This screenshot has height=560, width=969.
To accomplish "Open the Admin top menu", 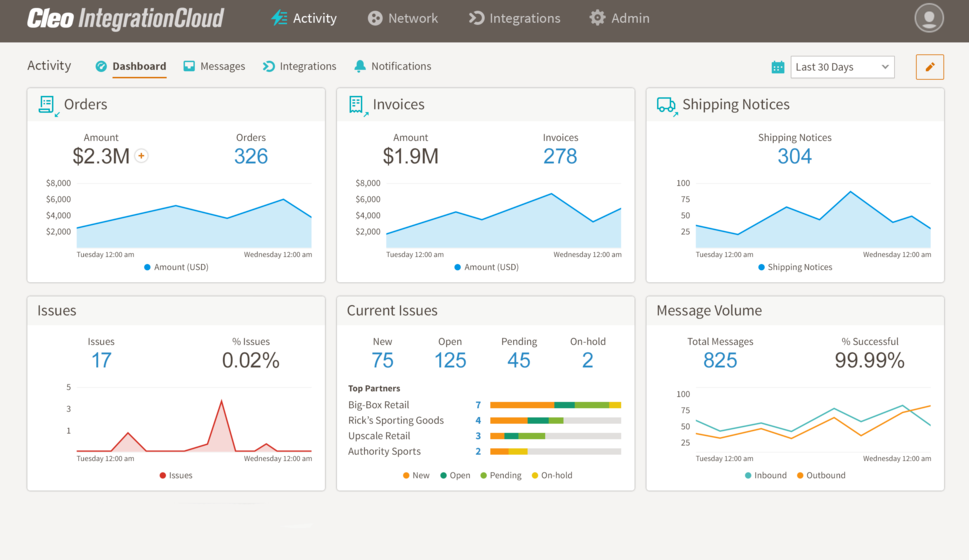I will (619, 18).
